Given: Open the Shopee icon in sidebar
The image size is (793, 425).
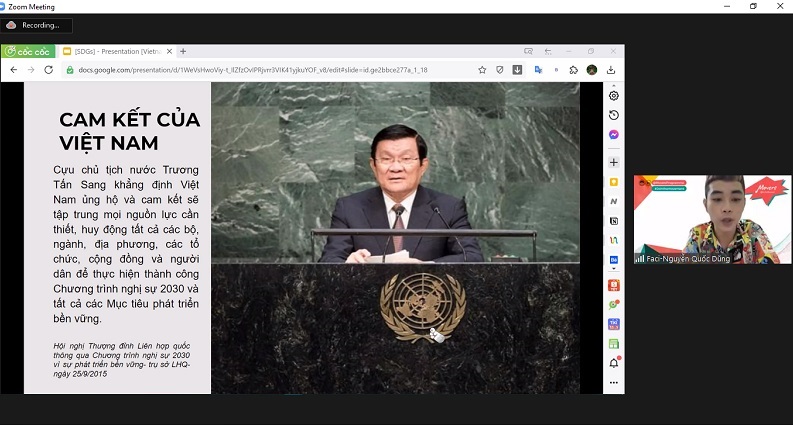Looking at the screenshot, I should pos(614,285).
